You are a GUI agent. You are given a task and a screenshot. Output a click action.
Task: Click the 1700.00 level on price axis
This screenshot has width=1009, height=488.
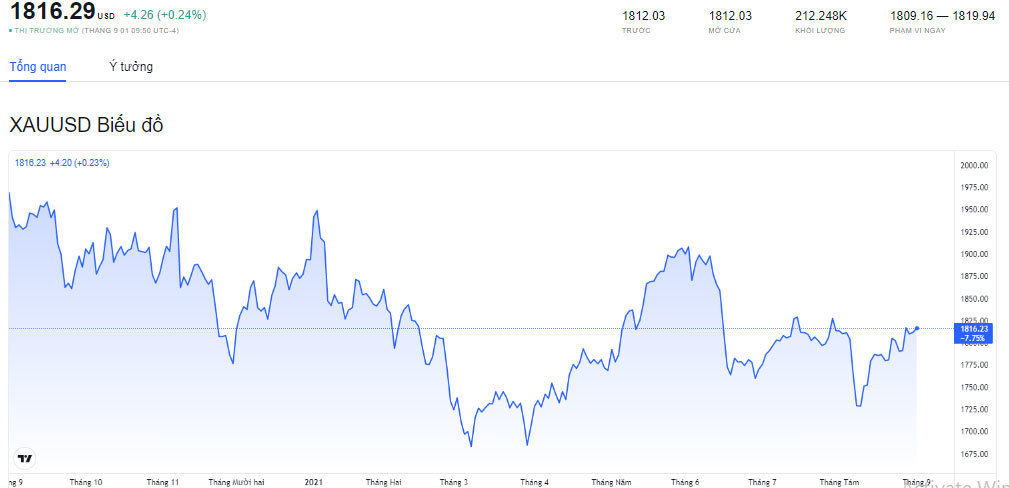(974, 431)
